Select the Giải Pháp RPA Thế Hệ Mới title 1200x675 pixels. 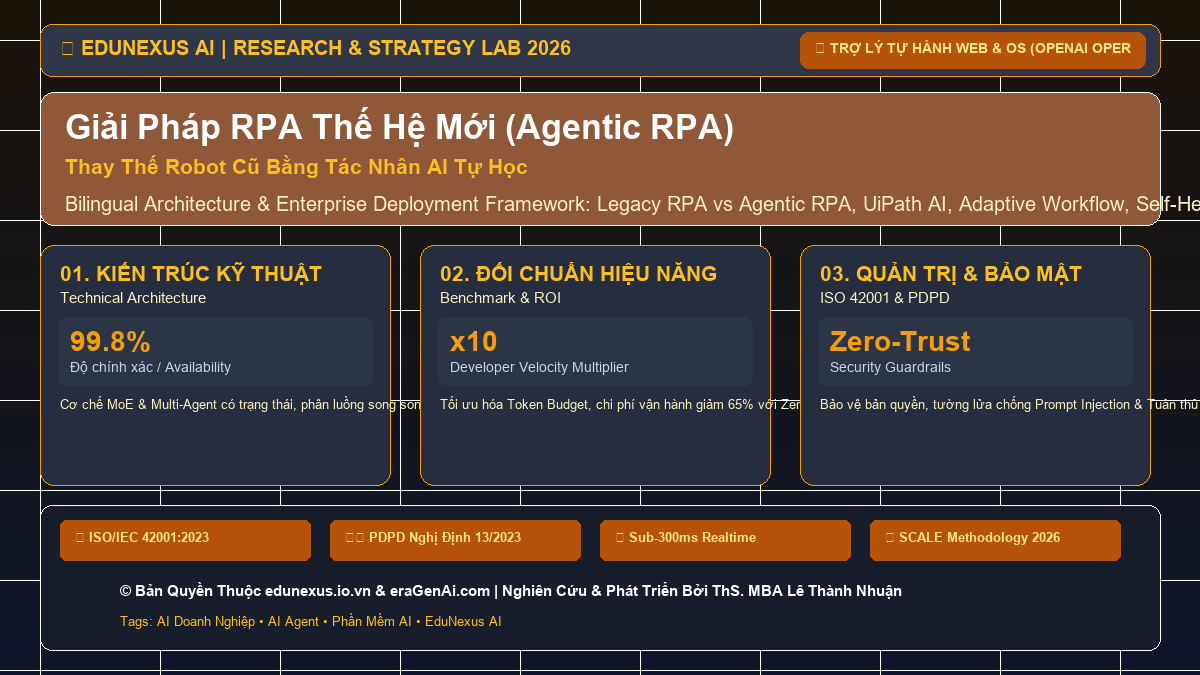pos(399,128)
